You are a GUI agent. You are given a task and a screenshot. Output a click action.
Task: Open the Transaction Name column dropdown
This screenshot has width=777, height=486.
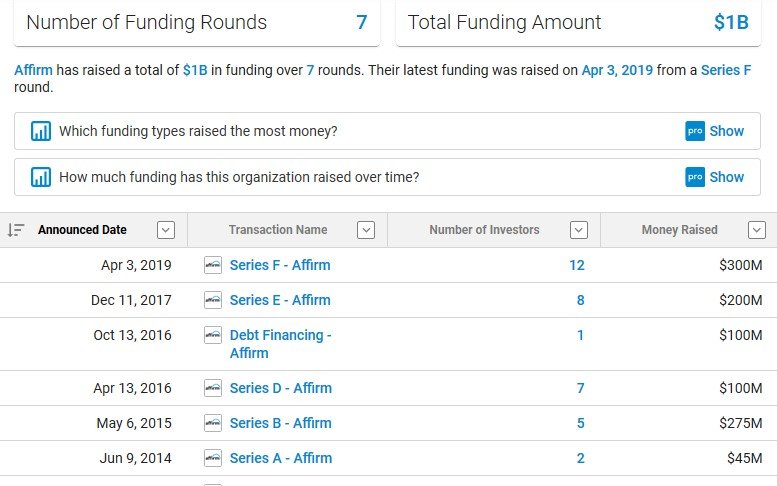[366, 230]
